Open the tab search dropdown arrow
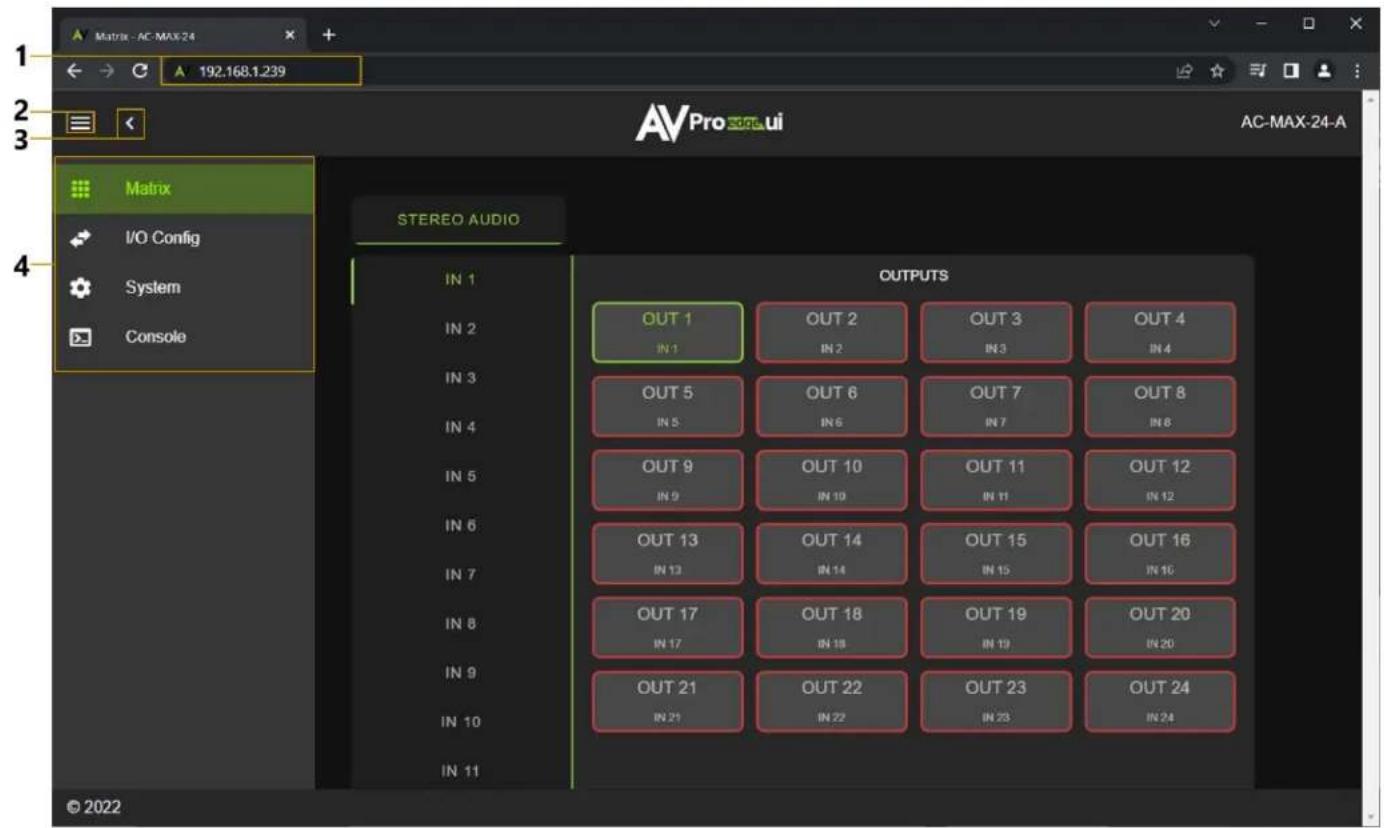Screen dimensions: 1384x828 click(1214, 24)
